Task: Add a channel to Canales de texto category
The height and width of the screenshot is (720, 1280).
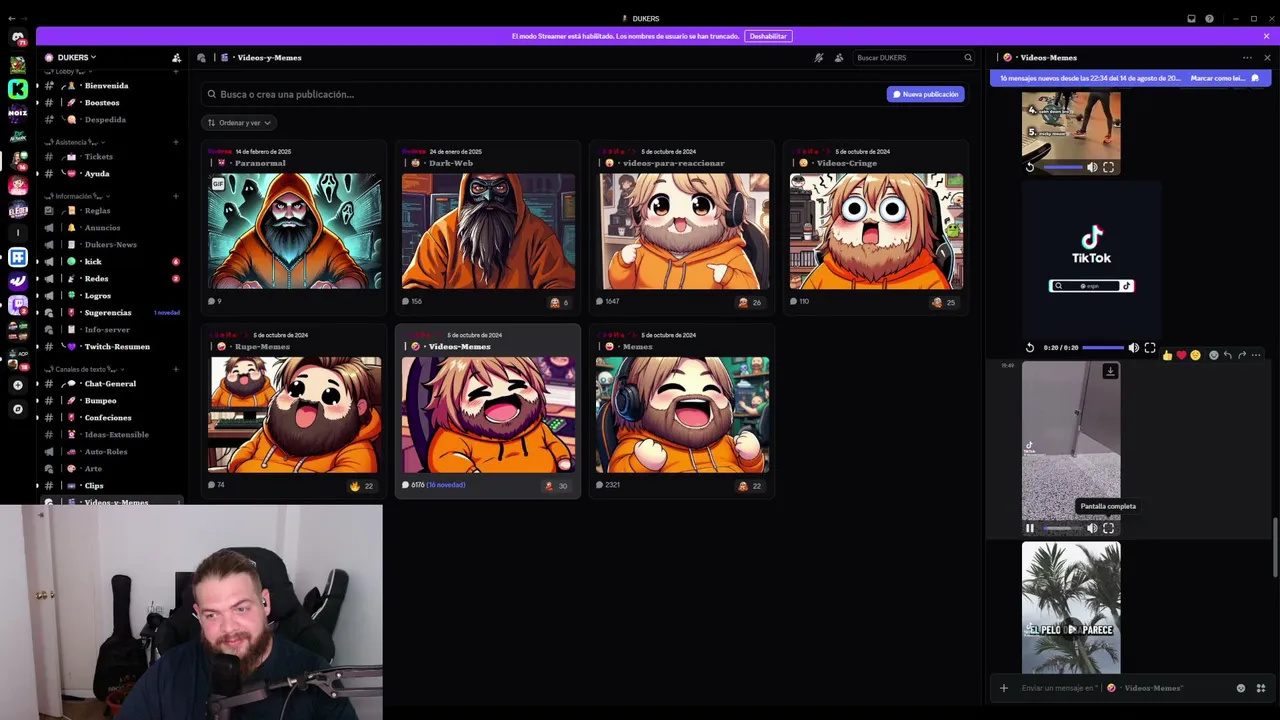Action: pyautogui.click(x=176, y=369)
